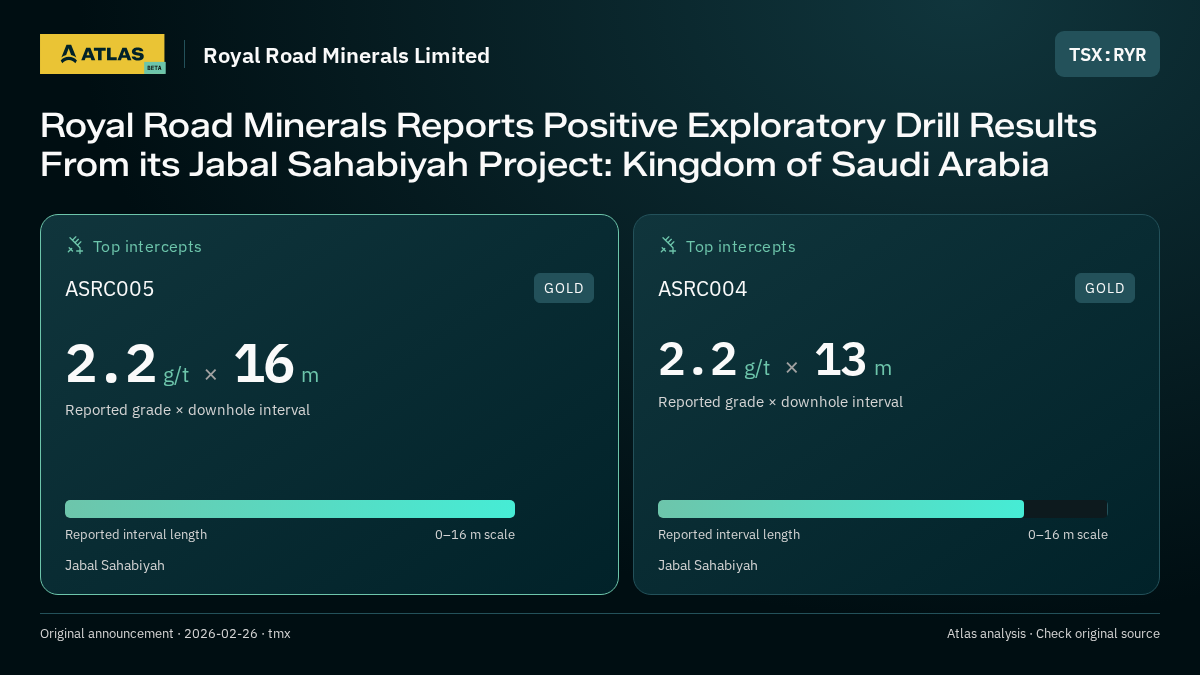Screen dimensions: 1200x675
Task: Click the GOLD tag on the ASRC004 card
Action: tap(1105, 288)
